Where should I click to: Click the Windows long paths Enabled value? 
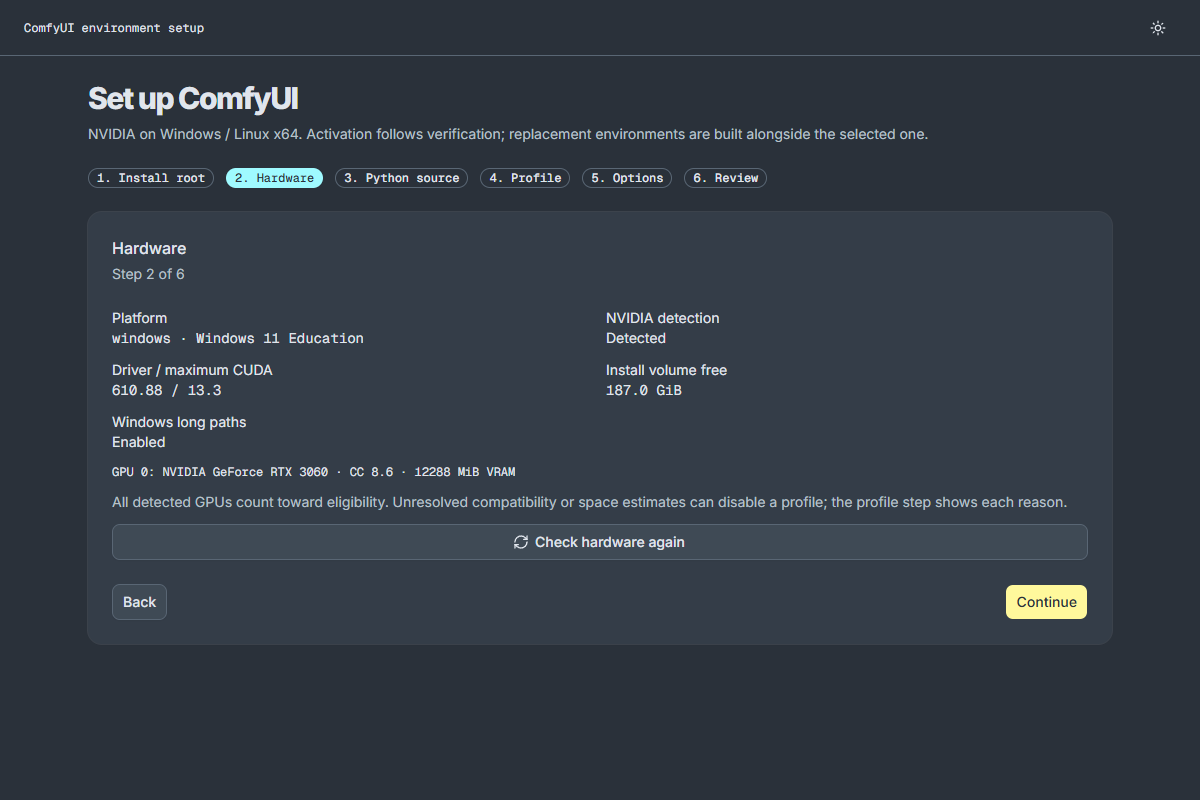139,442
